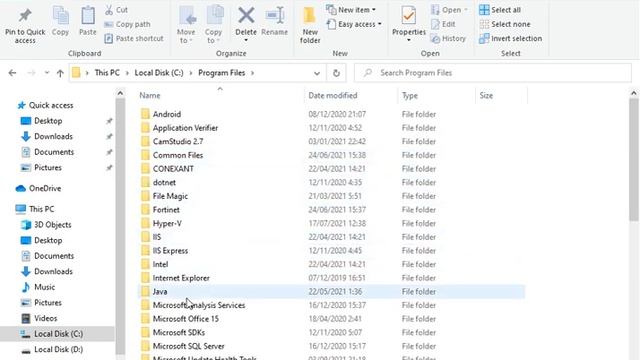
Task: Select the Hyper-V folder
Action: pos(161,224)
